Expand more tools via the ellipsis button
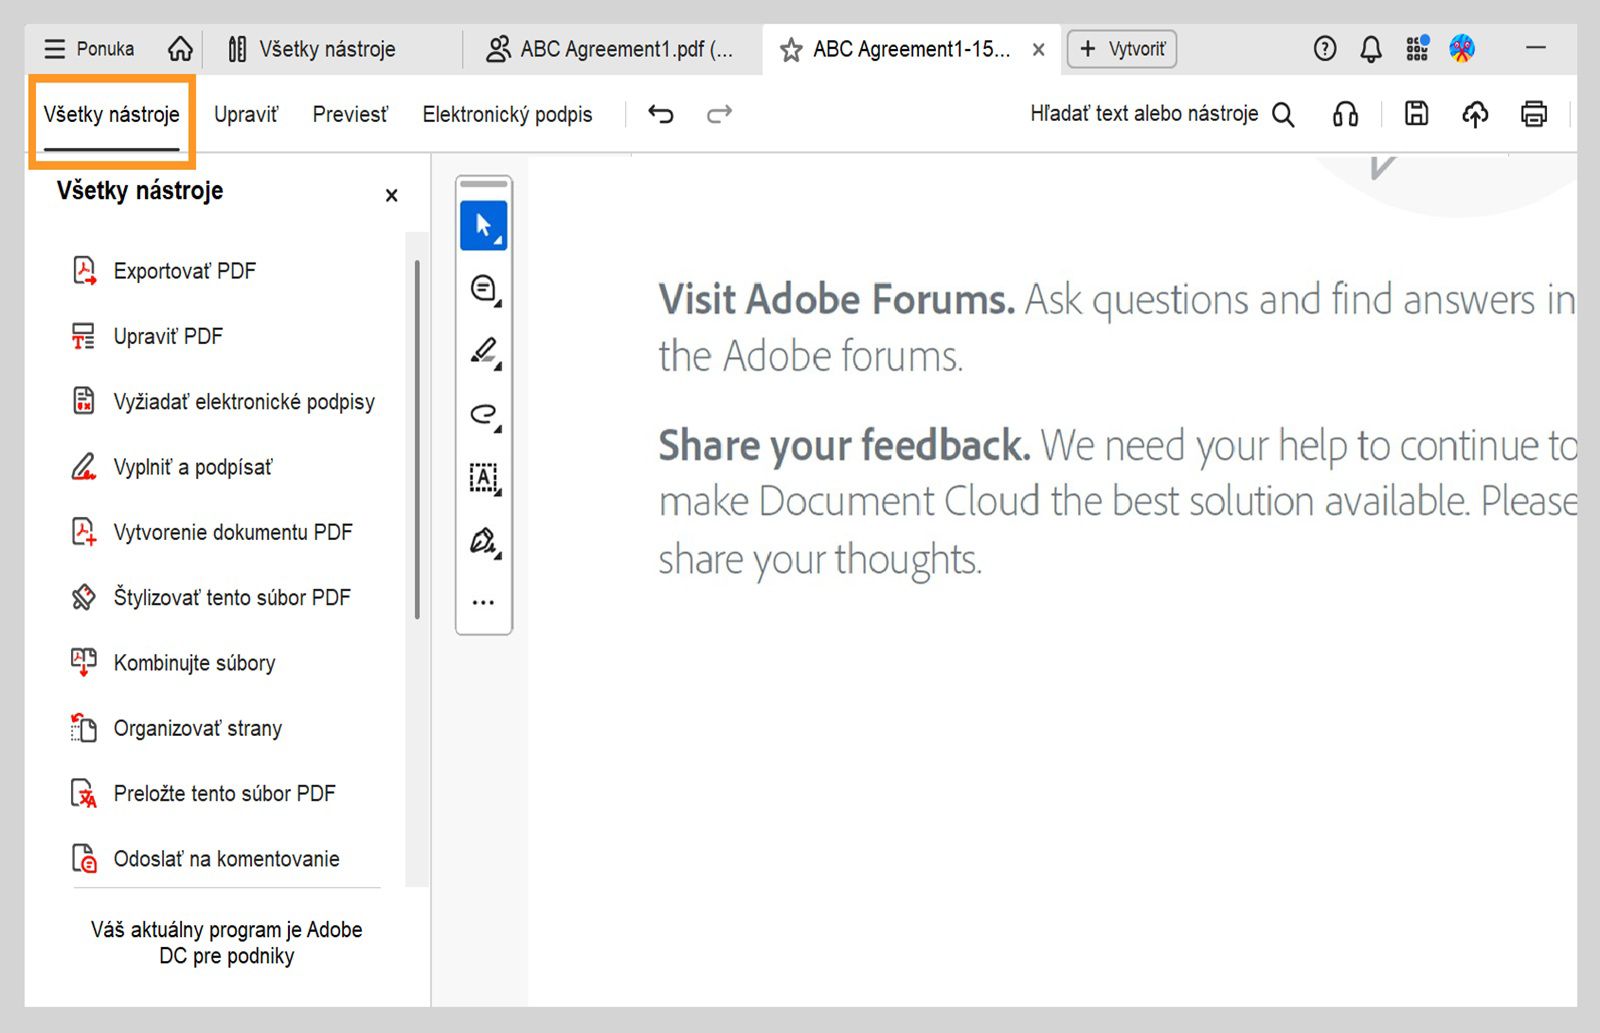This screenshot has width=1600, height=1033. pyautogui.click(x=483, y=601)
